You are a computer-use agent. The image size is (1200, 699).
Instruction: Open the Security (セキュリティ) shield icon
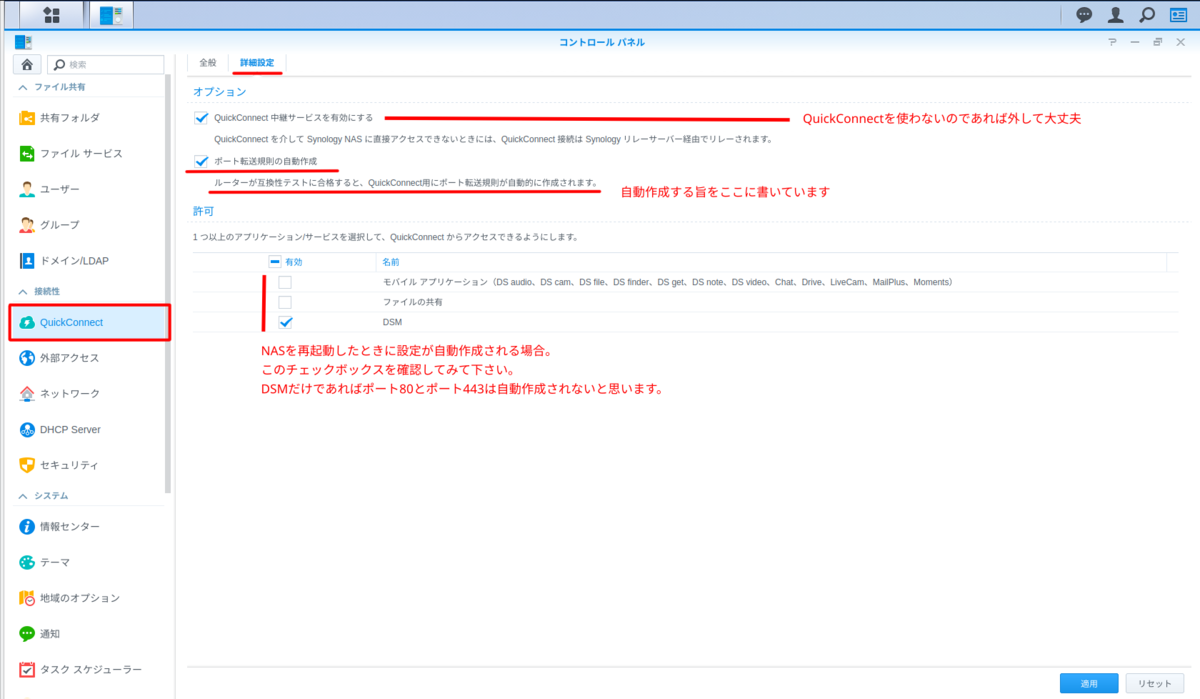tap(27, 465)
